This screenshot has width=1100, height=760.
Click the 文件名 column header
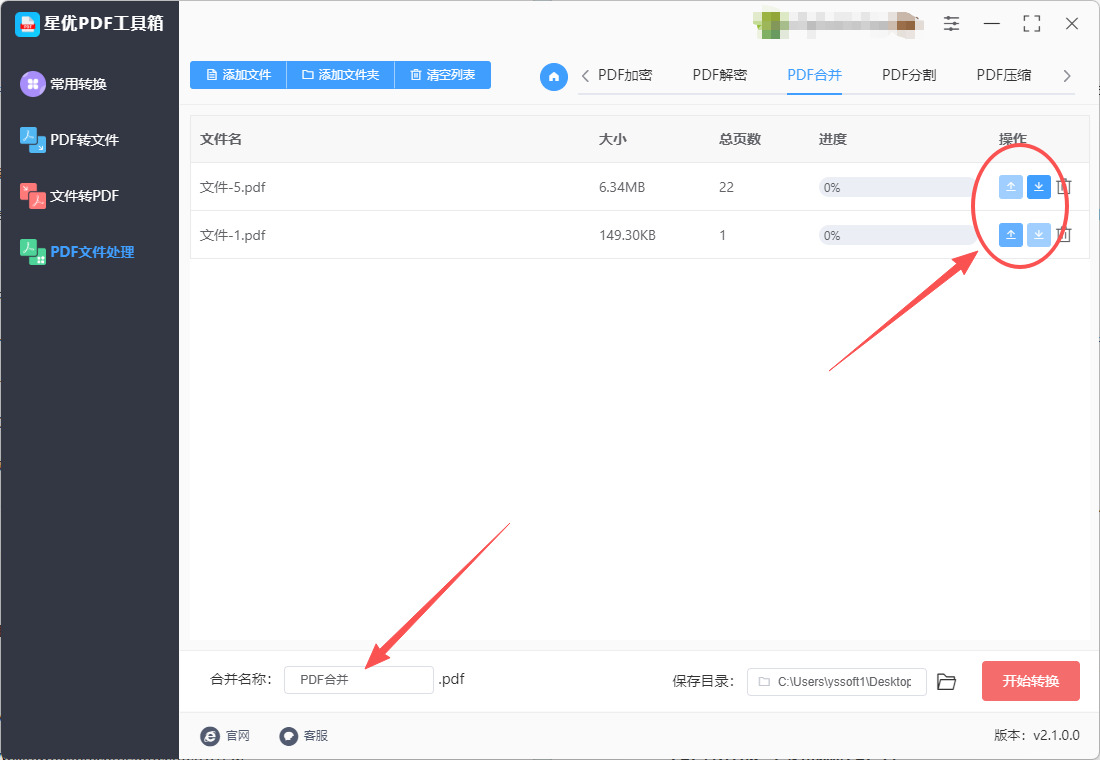coord(221,139)
